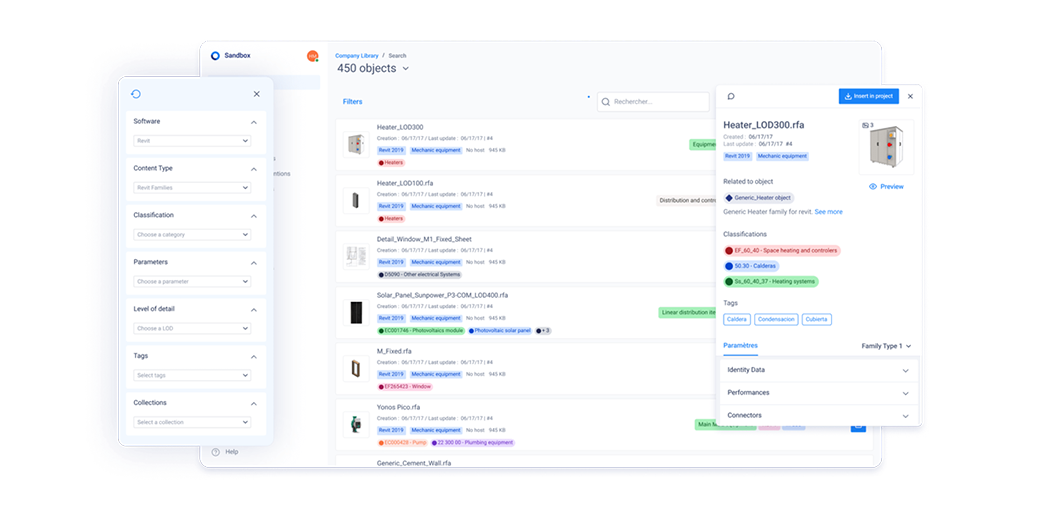1048x505 pixels.
Task: Click the orange user avatar icon
Action: coord(312,56)
